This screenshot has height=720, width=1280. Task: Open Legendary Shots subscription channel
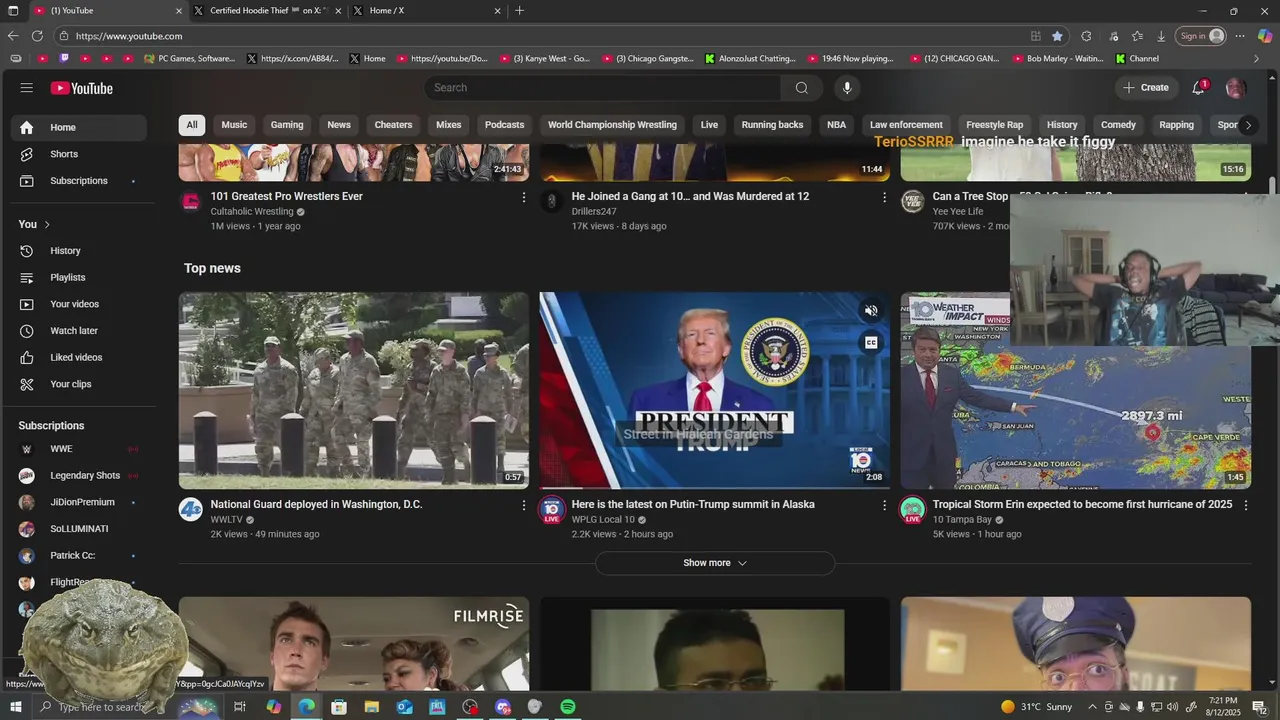click(x=79, y=476)
